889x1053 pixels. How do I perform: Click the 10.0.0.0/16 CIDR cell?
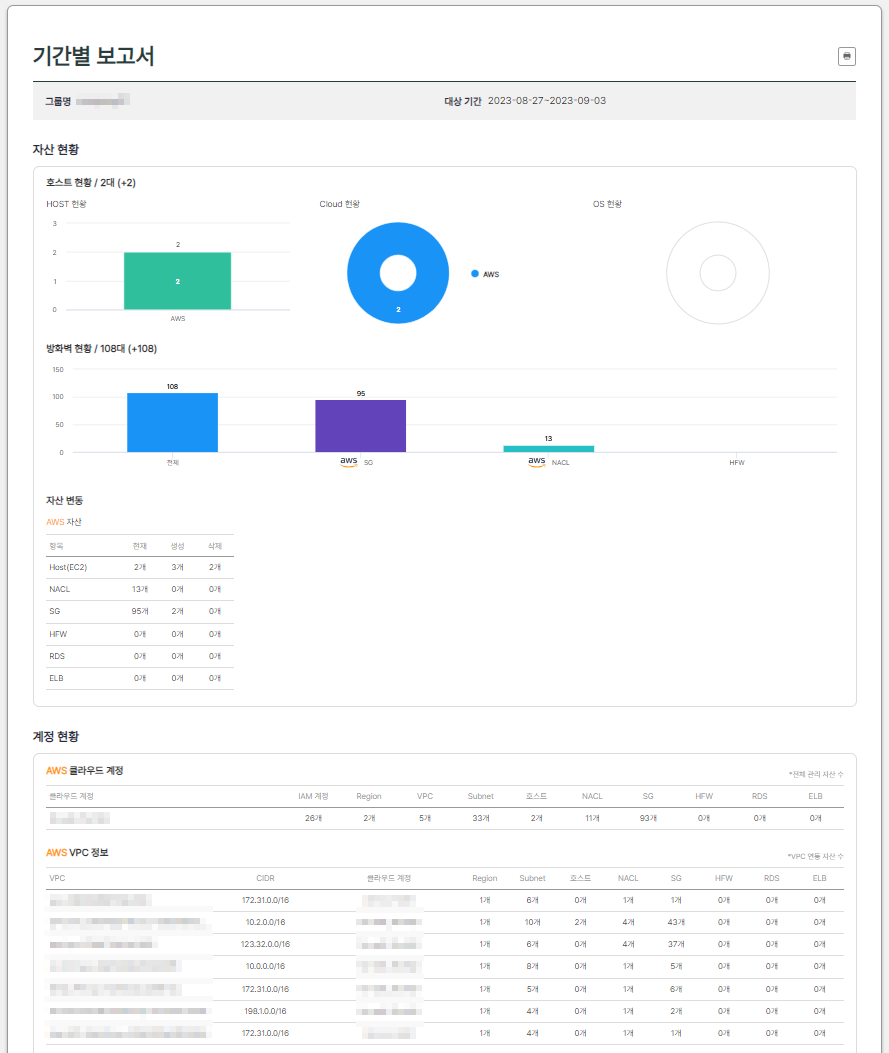pyautogui.click(x=265, y=966)
